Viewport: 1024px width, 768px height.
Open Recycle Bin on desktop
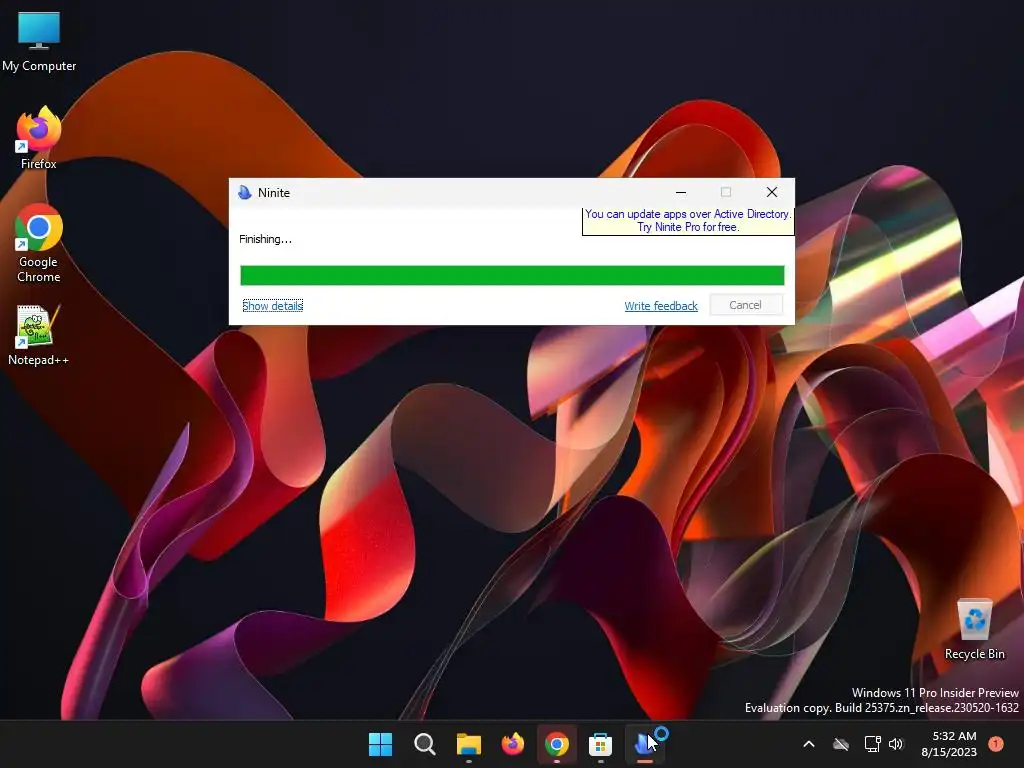pyautogui.click(x=974, y=629)
